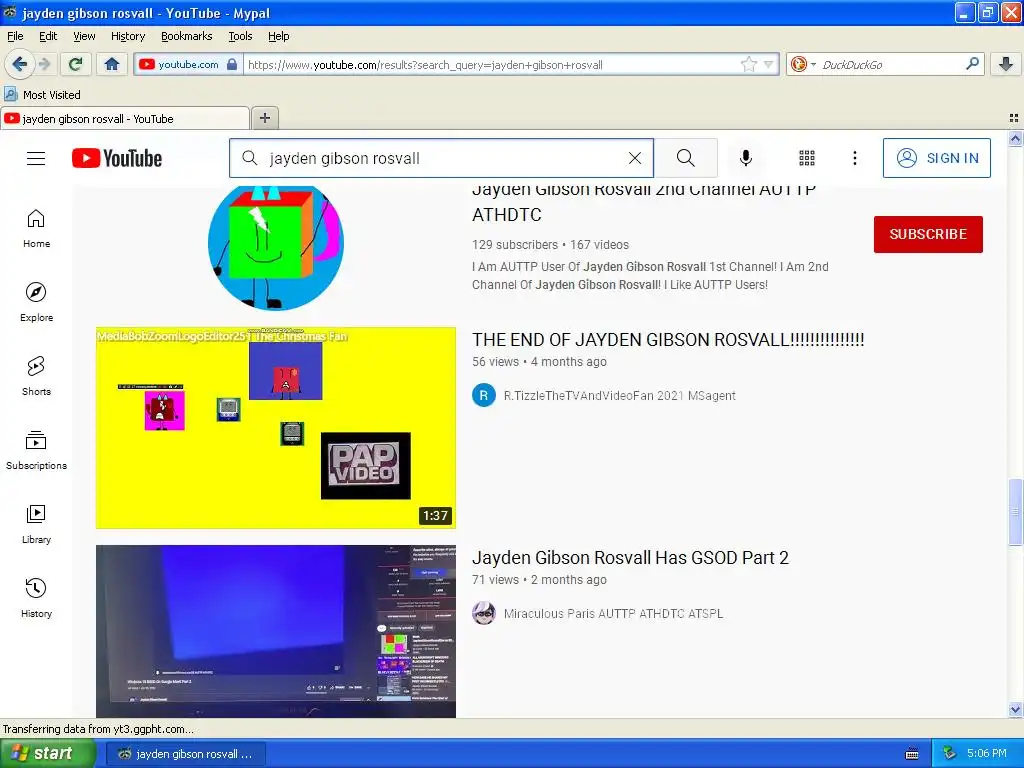Screen dimensions: 1024x768
Task: Focus the YouTube search box
Action: (x=441, y=158)
